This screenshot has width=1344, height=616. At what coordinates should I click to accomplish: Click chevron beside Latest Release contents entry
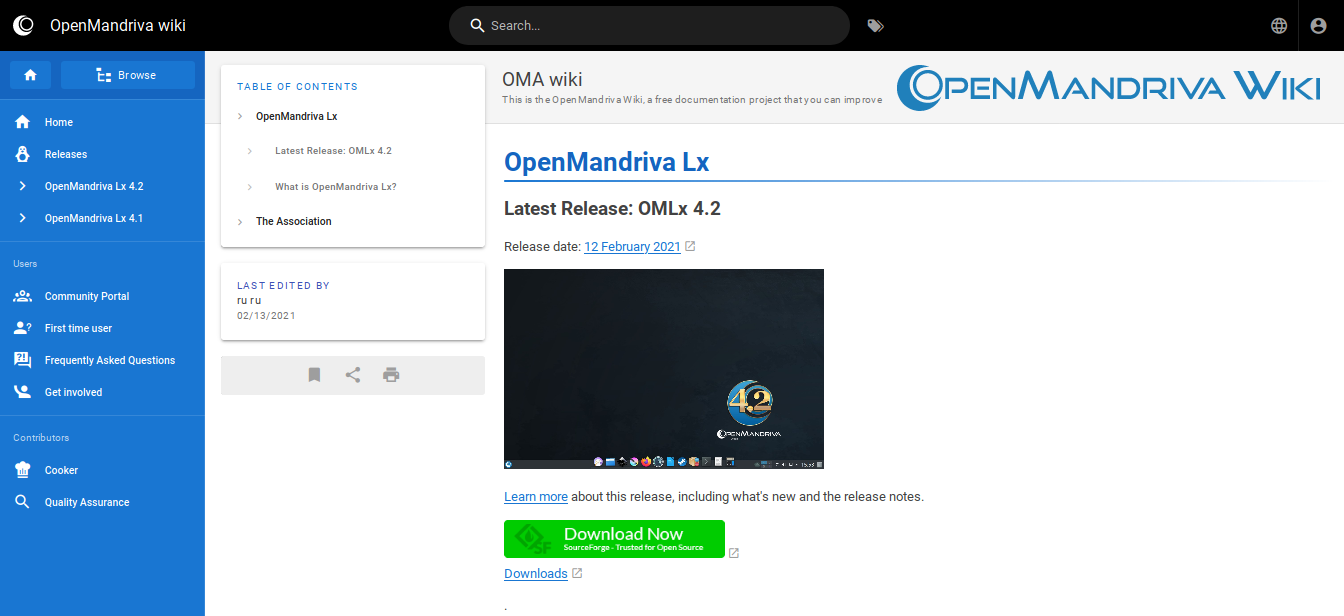[x=250, y=152]
